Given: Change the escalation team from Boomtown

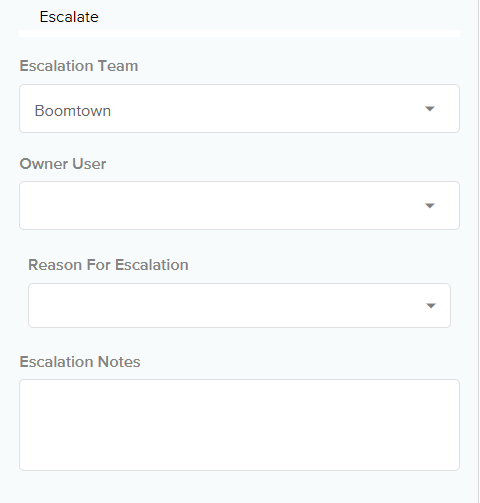Looking at the screenshot, I should click(x=239, y=109).
